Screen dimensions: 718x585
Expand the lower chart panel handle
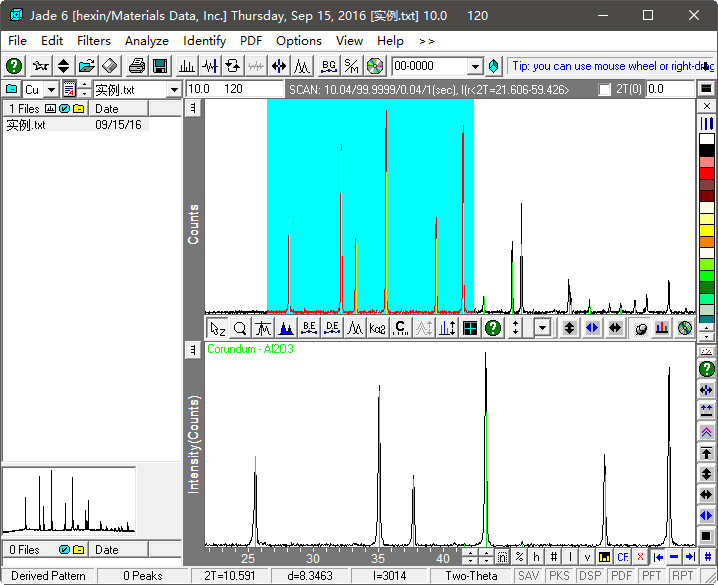(x=193, y=350)
